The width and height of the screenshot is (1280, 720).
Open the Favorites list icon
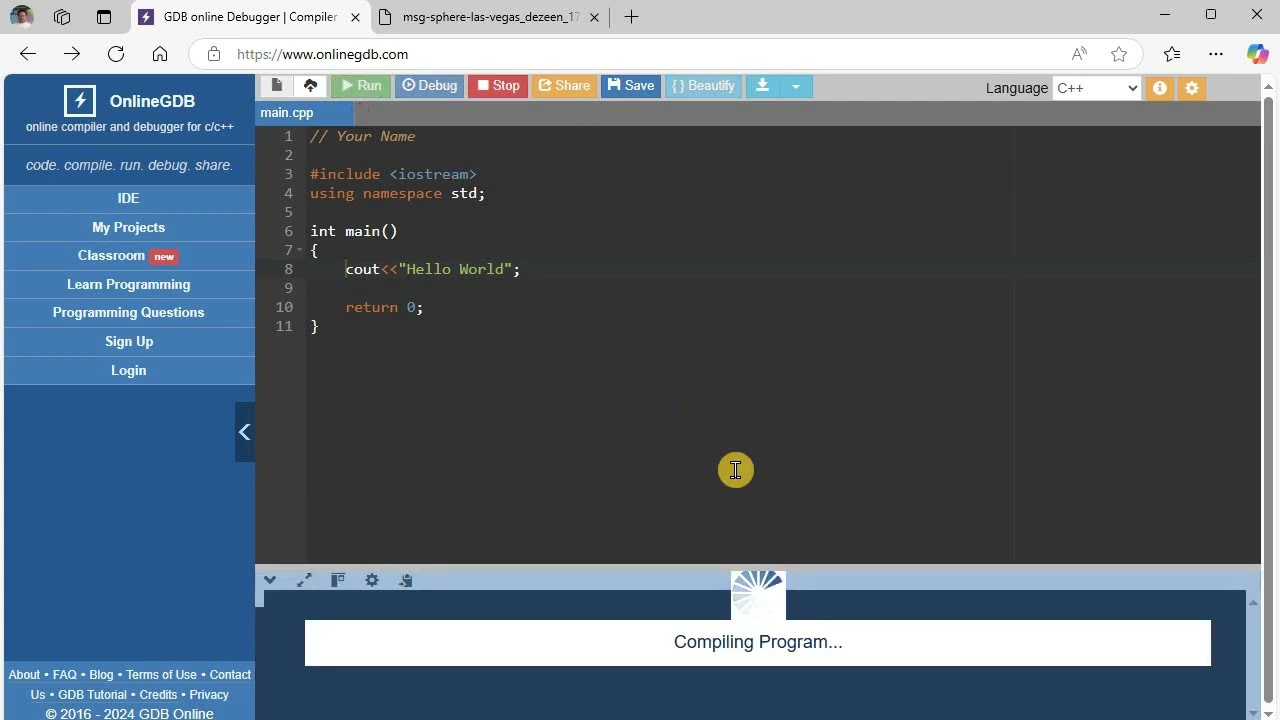(x=1172, y=54)
